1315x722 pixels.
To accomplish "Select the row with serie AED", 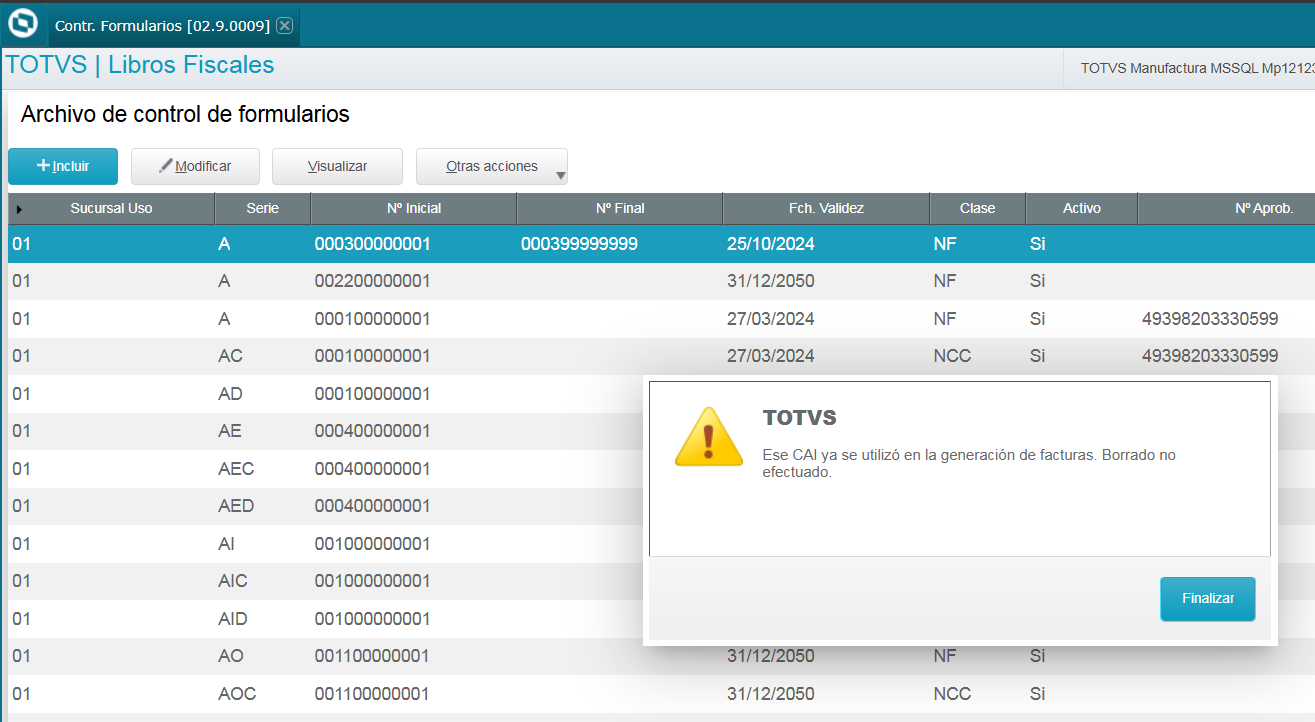I will tap(325, 506).
